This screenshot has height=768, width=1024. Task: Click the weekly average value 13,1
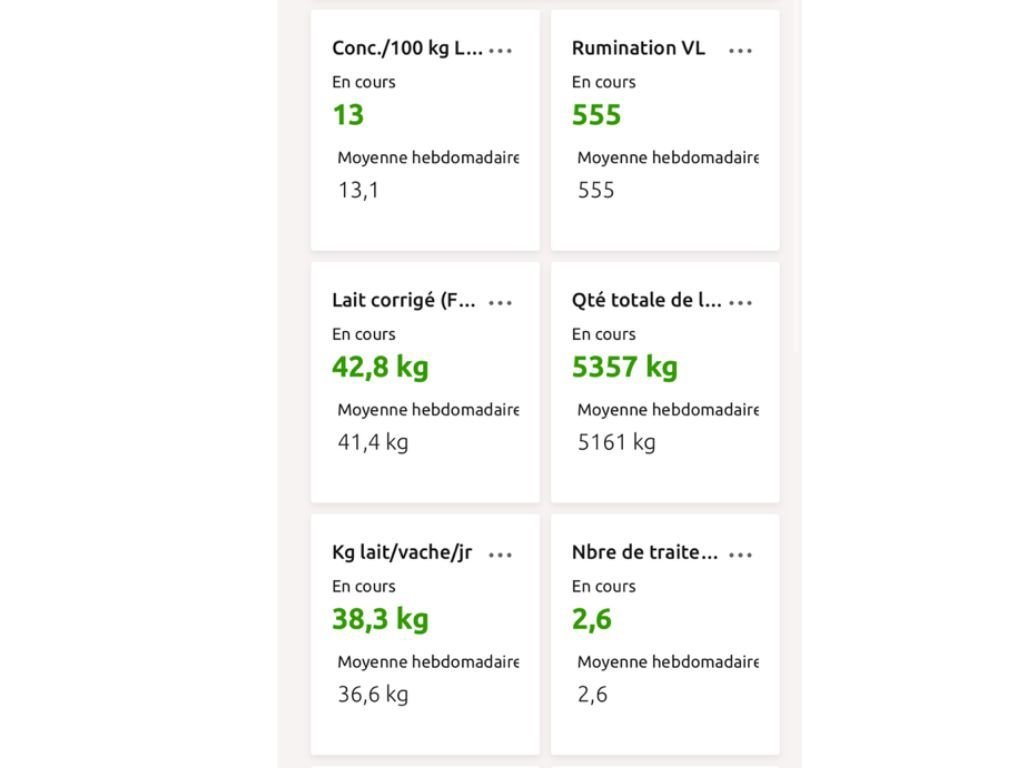point(359,190)
